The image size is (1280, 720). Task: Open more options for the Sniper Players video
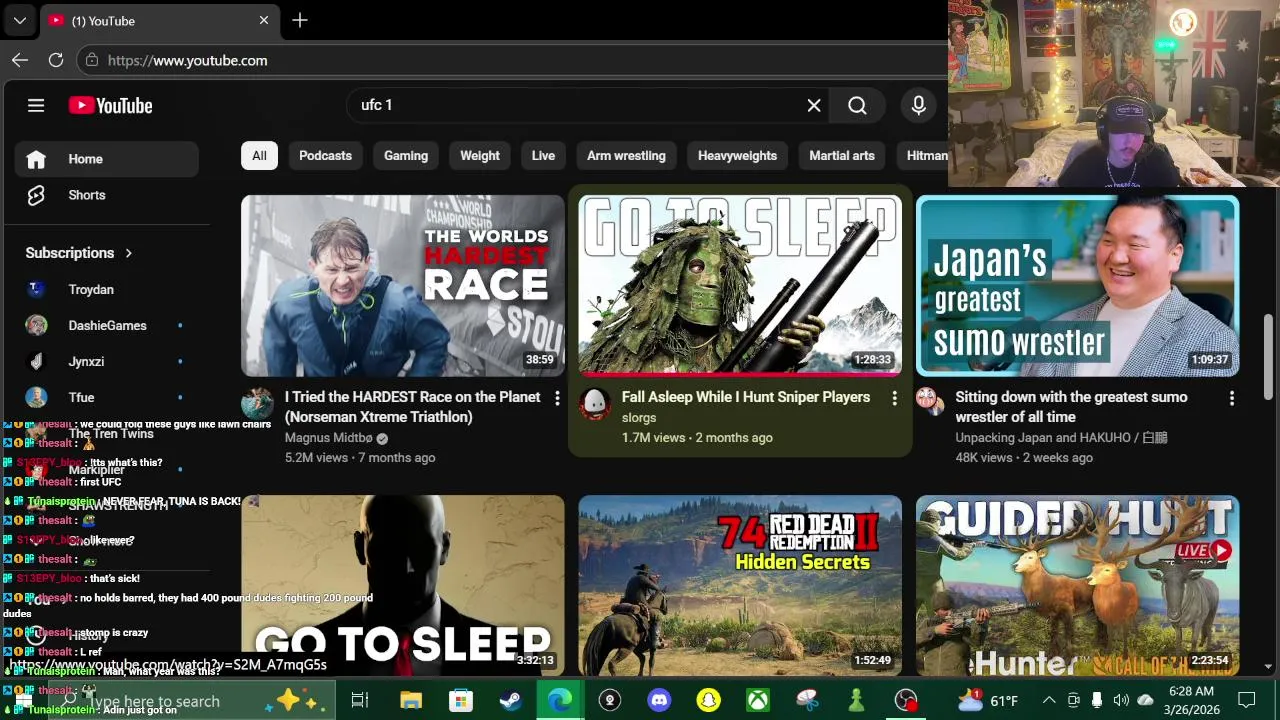(x=894, y=398)
